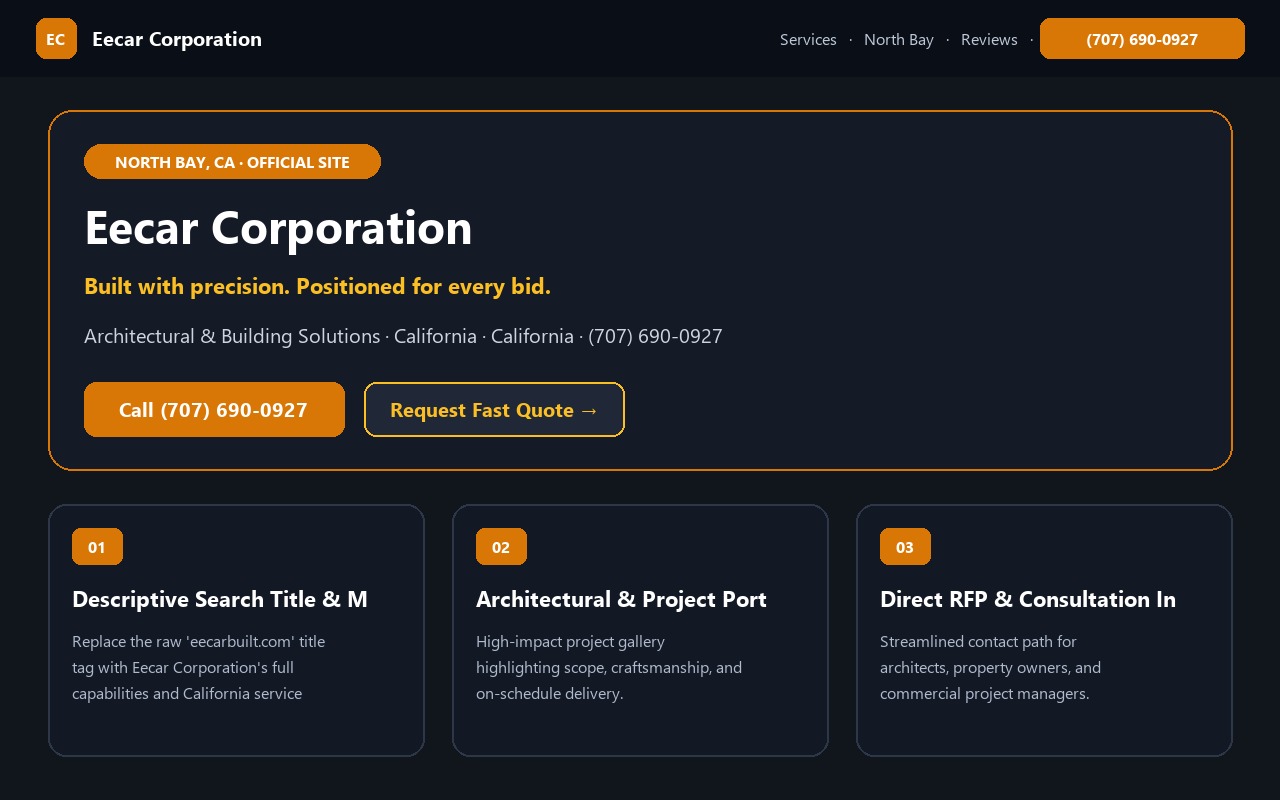Select the large Eecar Corporation hero heading
The width and height of the screenshot is (1280, 800).
point(278,228)
